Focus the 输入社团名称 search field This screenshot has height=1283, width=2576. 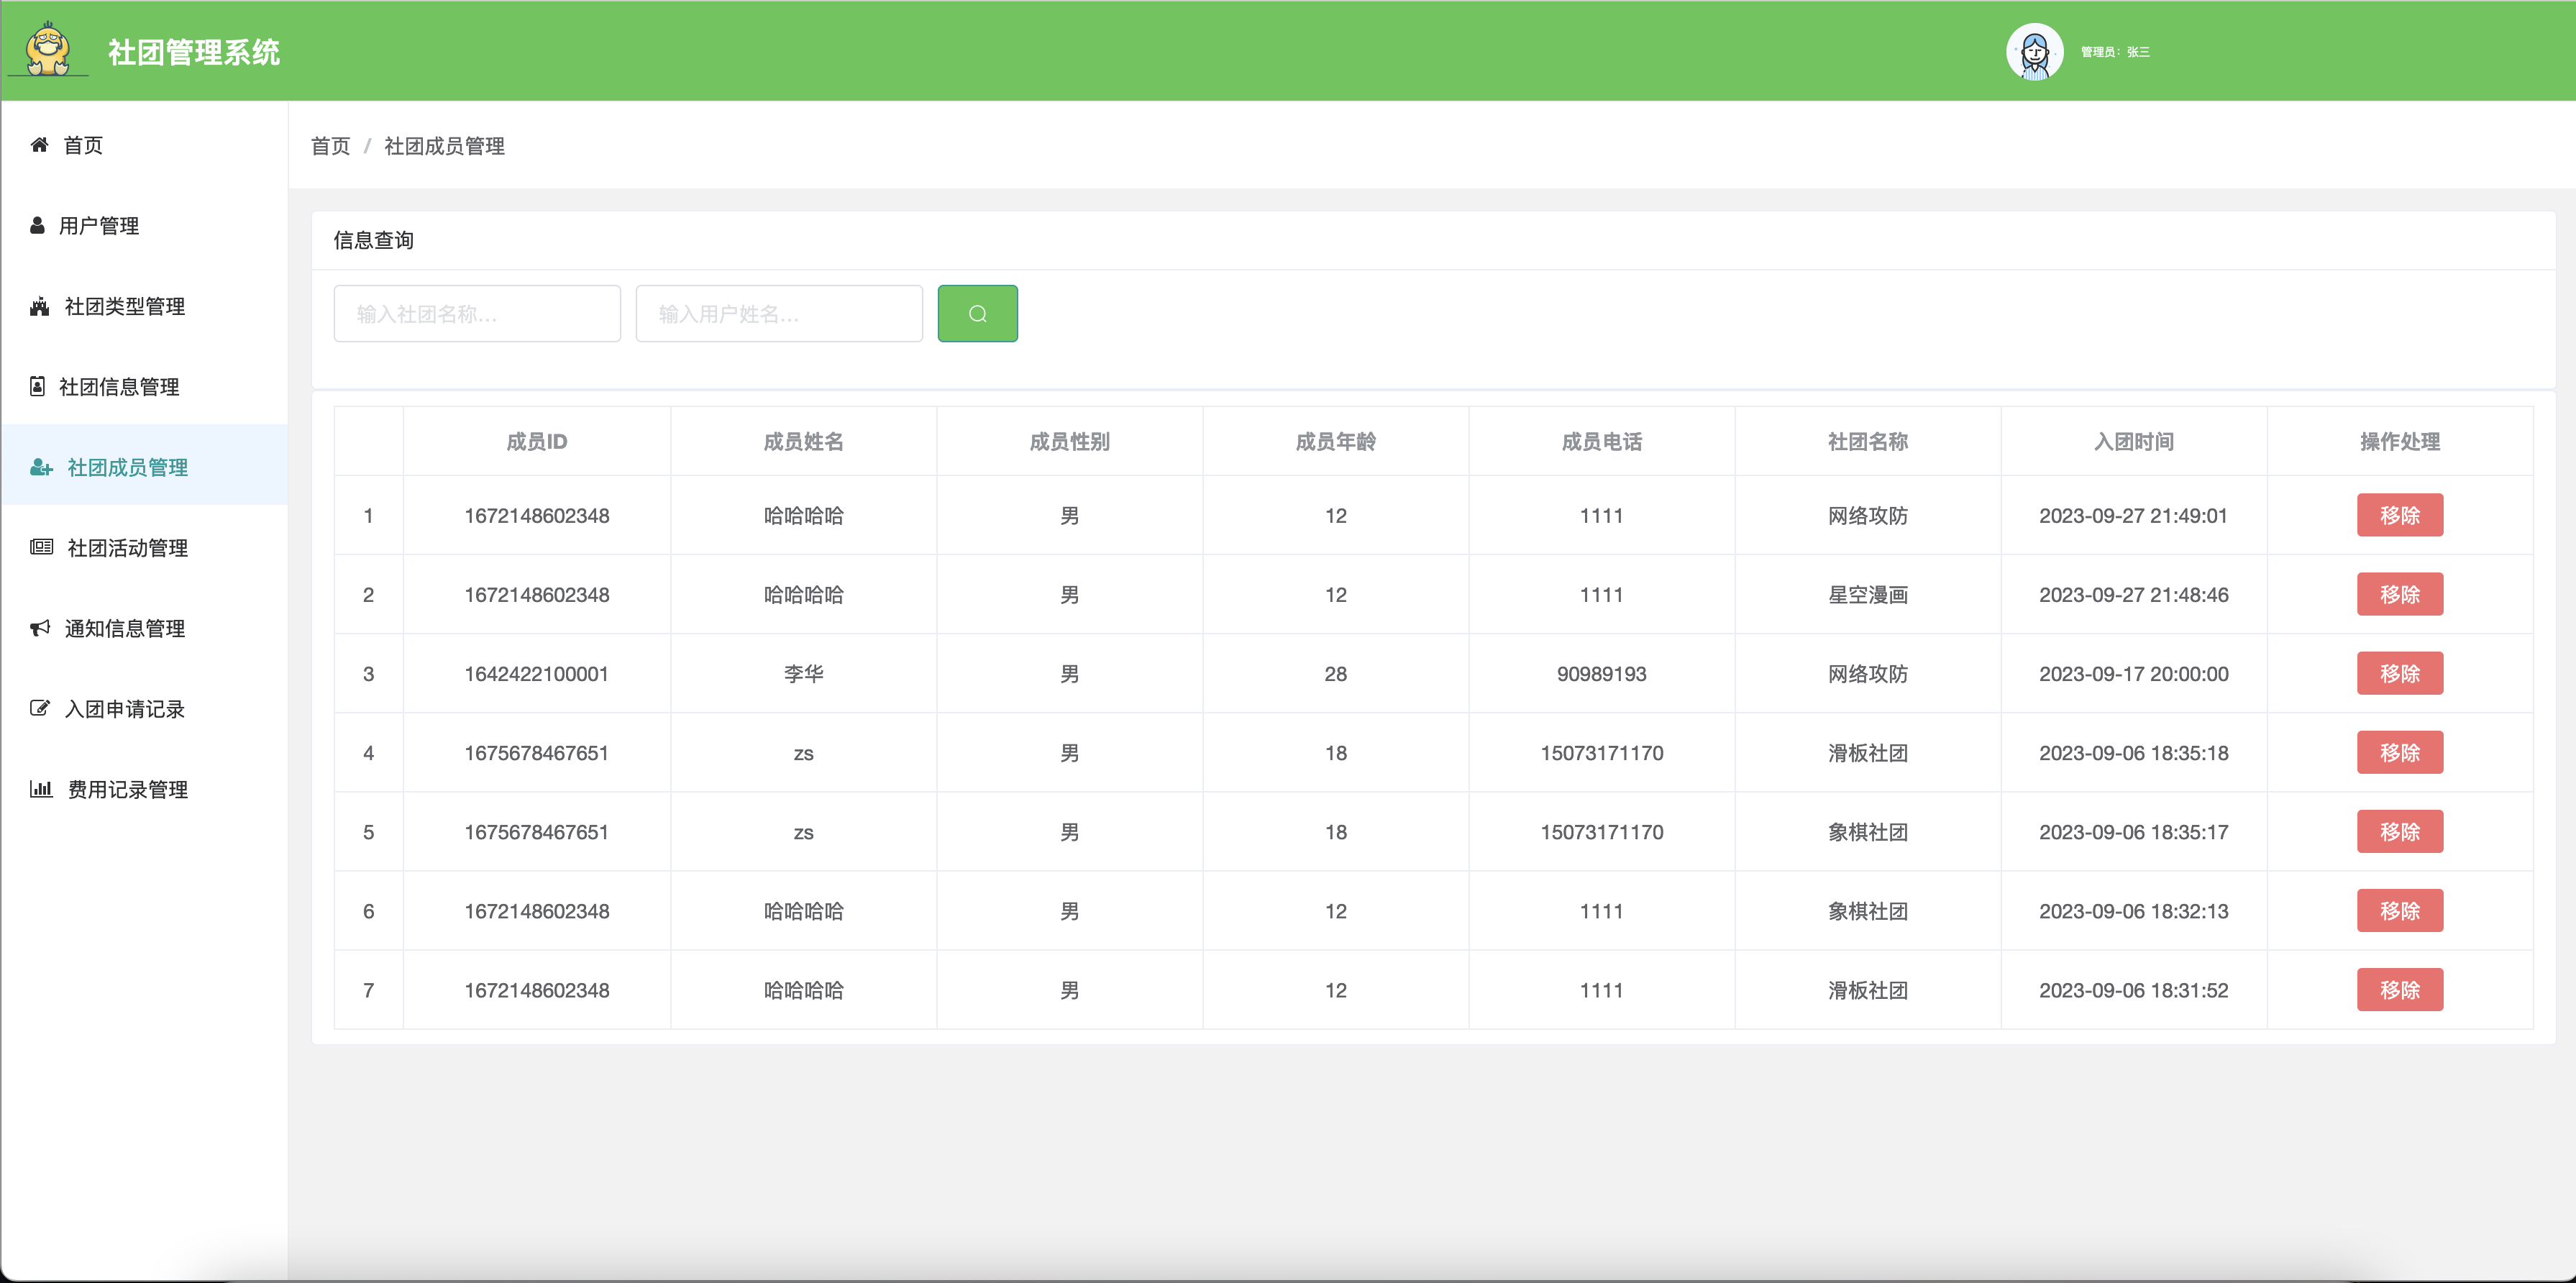(477, 314)
